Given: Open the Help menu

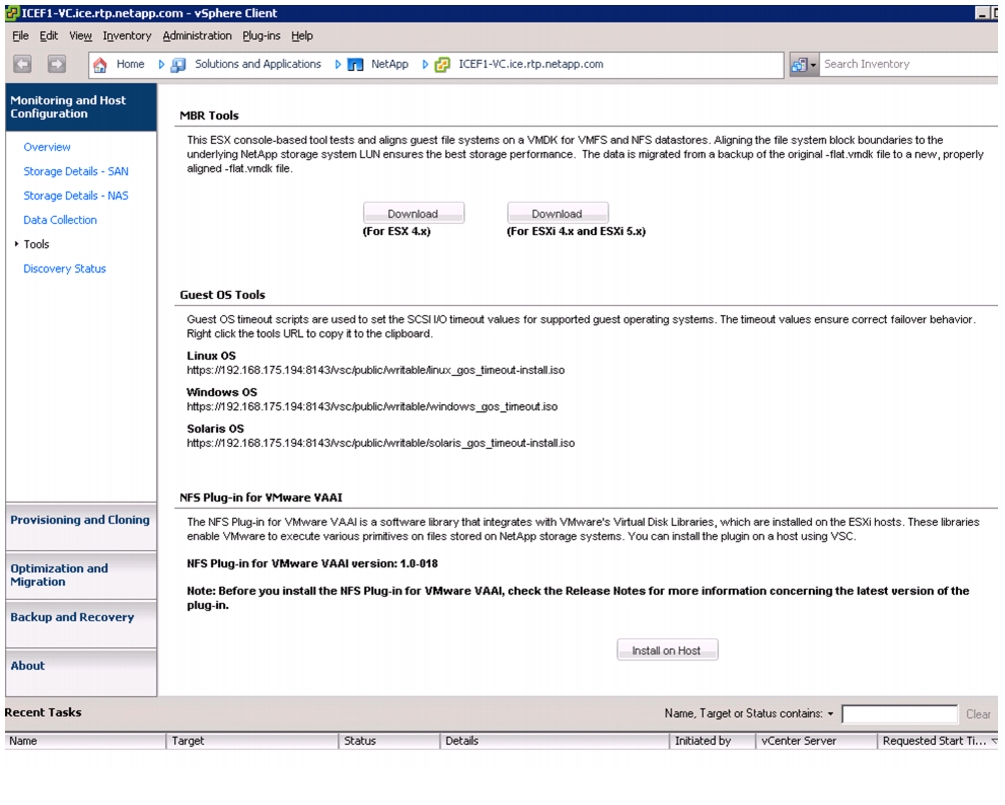Looking at the screenshot, I should pyautogui.click(x=302, y=36).
